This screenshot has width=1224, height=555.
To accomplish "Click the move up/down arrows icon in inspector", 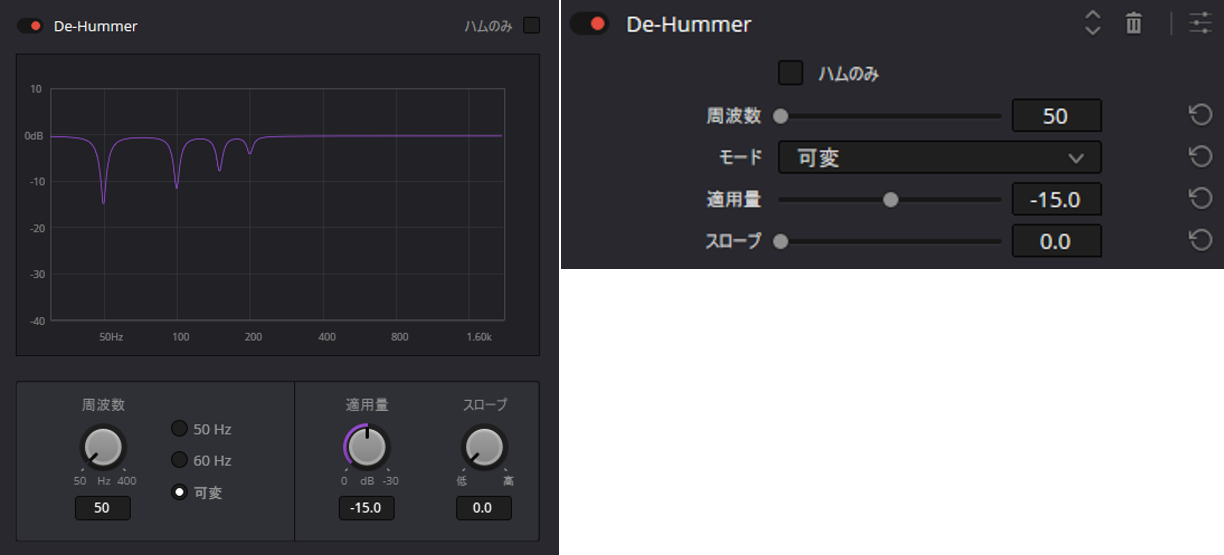I will click(1093, 24).
